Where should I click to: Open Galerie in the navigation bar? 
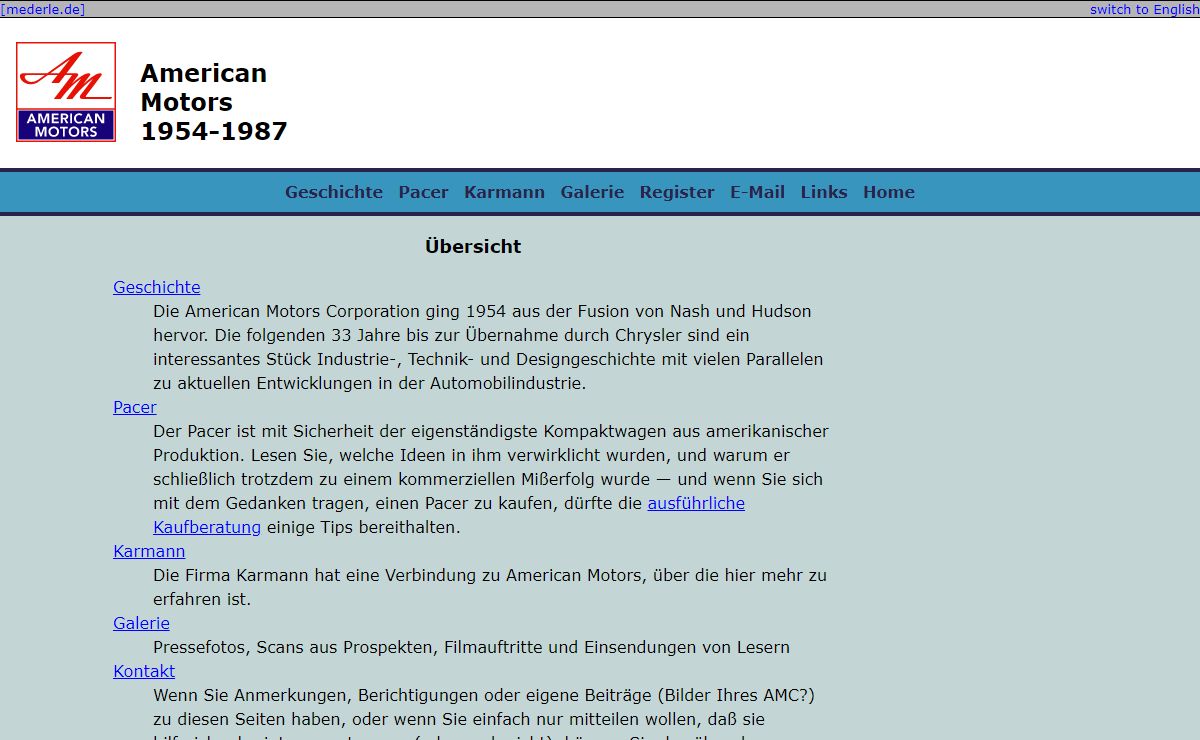pos(592,192)
